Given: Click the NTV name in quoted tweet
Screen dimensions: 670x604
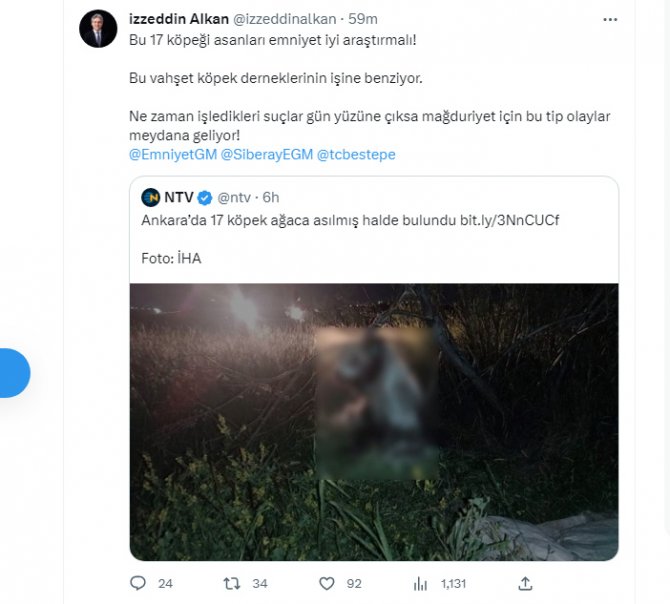Looking at the screenshot, I should (x=178, y=197).
